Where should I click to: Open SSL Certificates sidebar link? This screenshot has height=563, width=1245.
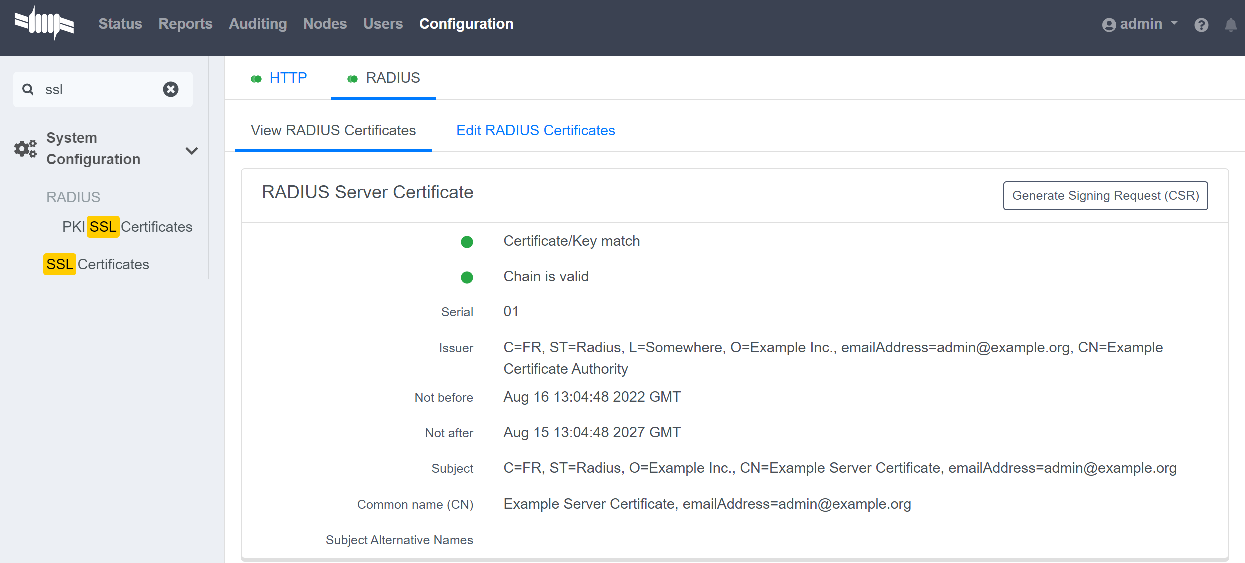point(97,264)
